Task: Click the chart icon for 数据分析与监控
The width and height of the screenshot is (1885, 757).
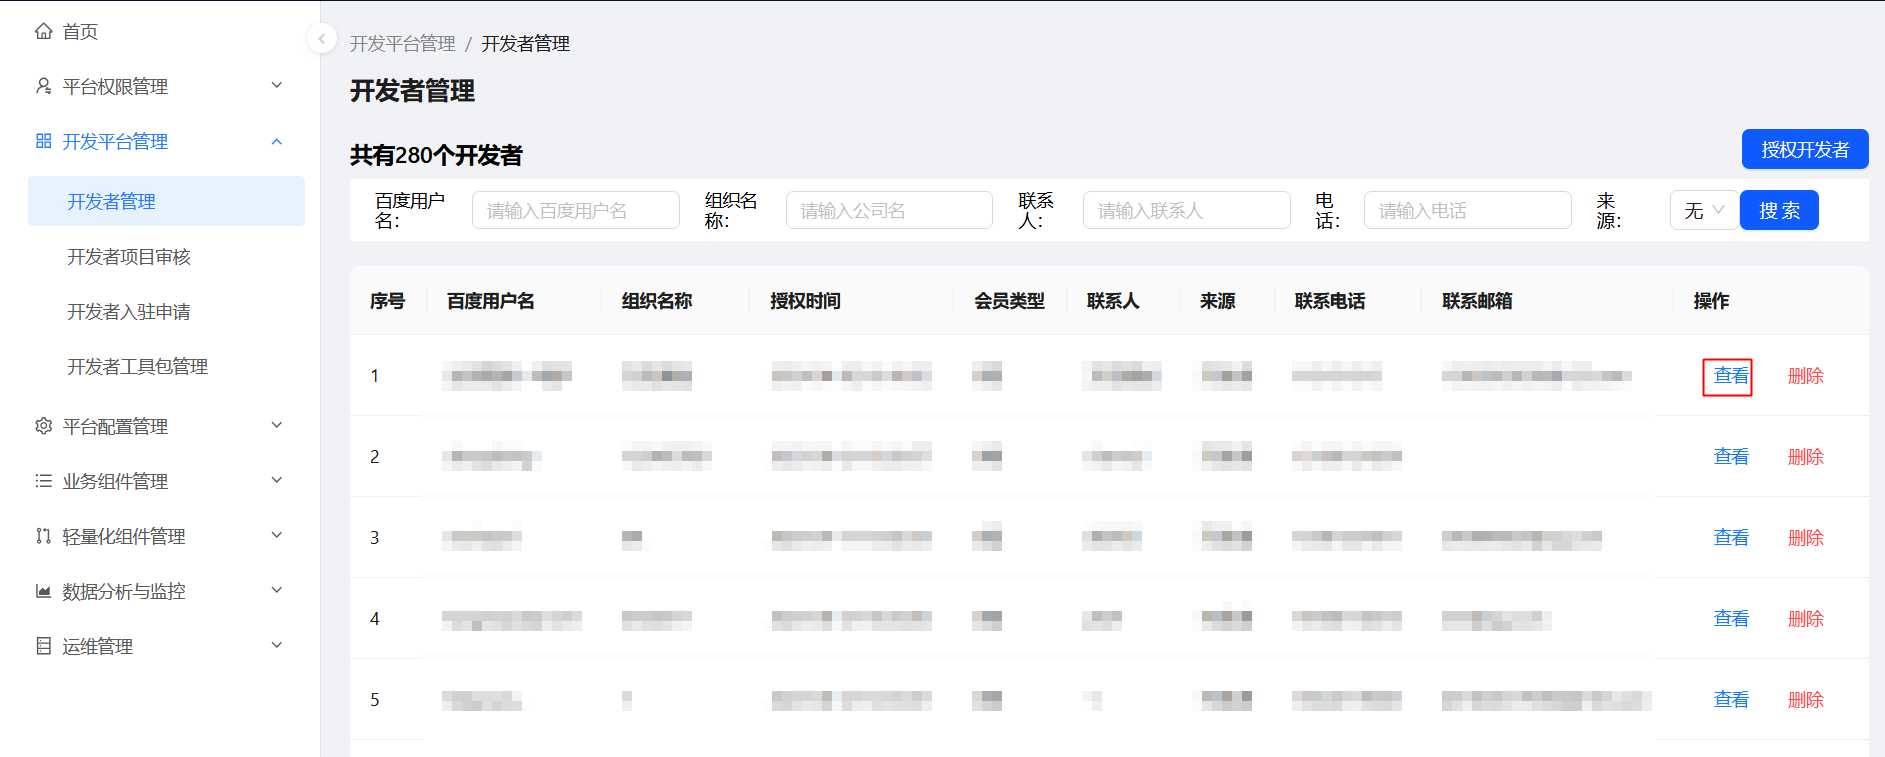Action: pos(43,592)
